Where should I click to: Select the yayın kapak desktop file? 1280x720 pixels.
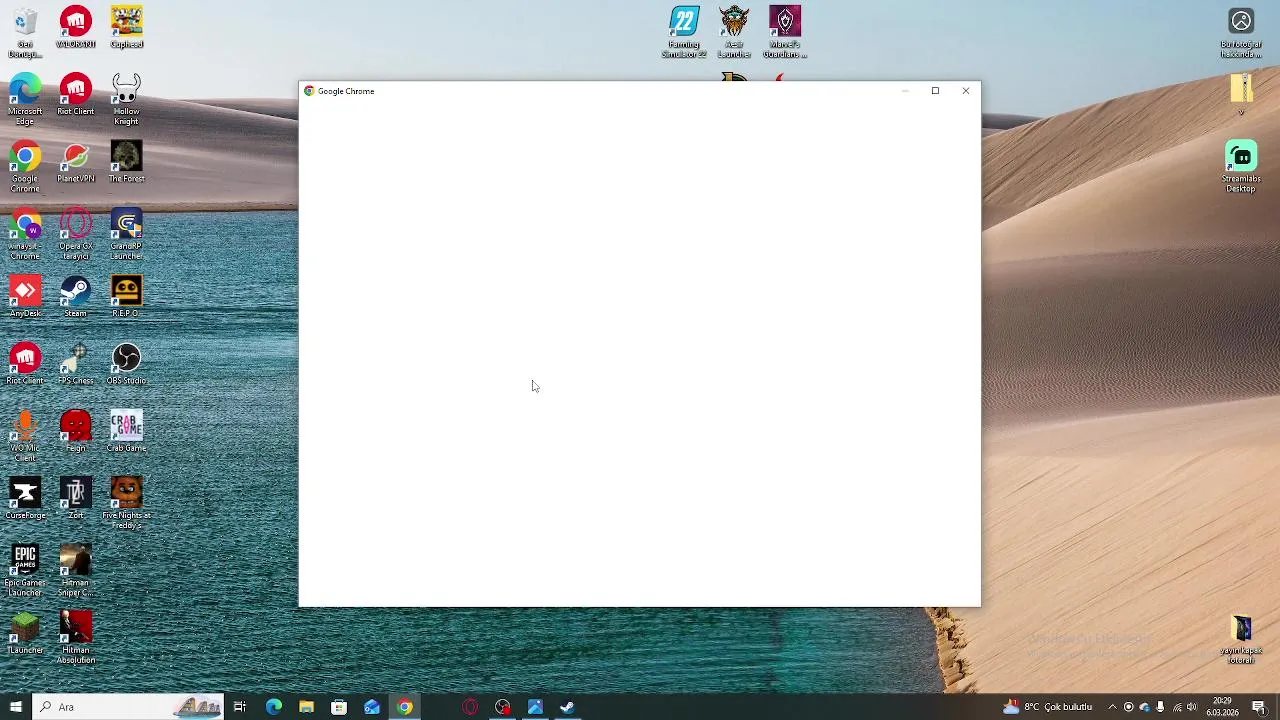coord(1241,639)
